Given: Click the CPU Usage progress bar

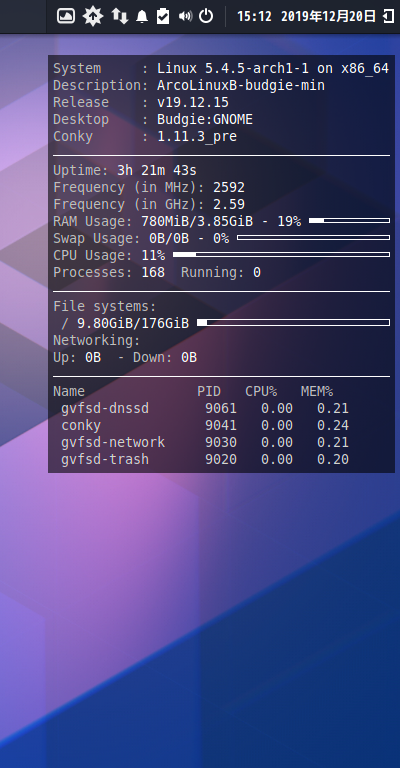Looking at the screenshot, I should (282, 255).
